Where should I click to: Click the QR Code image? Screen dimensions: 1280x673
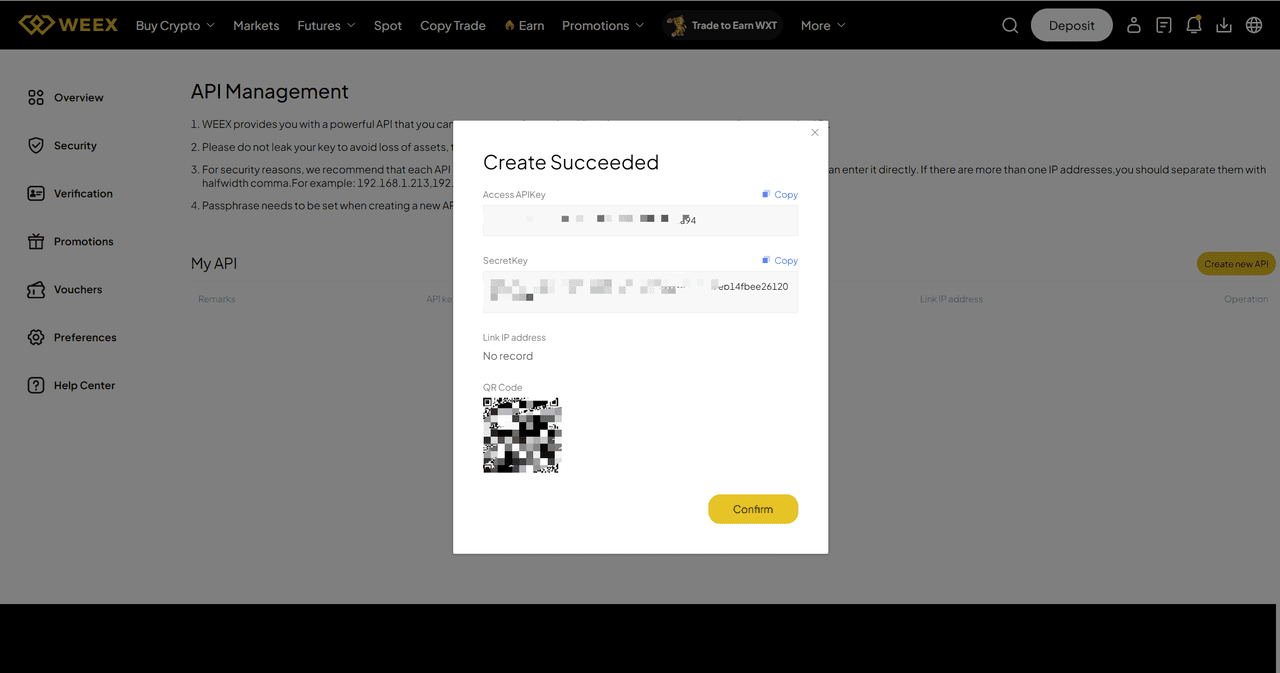(x=522, y=435)
